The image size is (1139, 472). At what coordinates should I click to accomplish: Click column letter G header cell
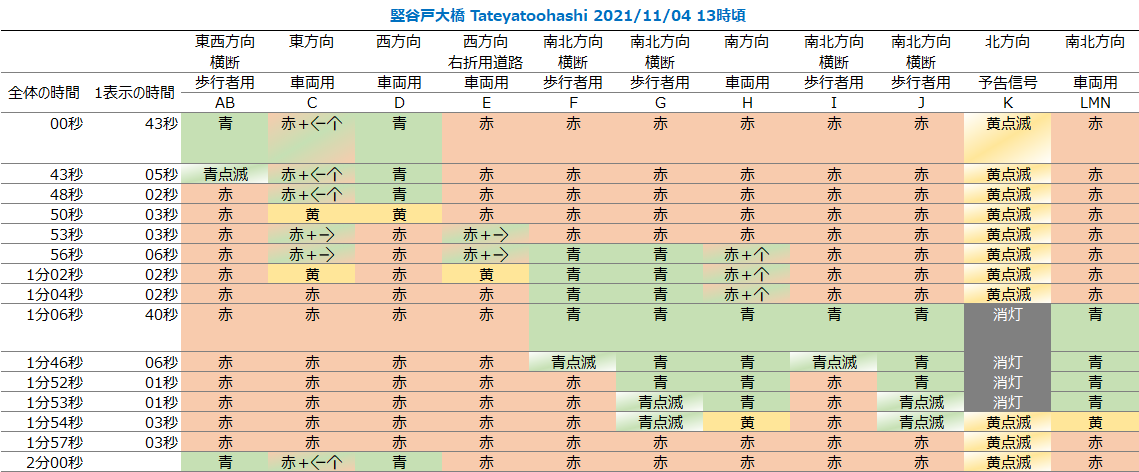tap(660, 103)
